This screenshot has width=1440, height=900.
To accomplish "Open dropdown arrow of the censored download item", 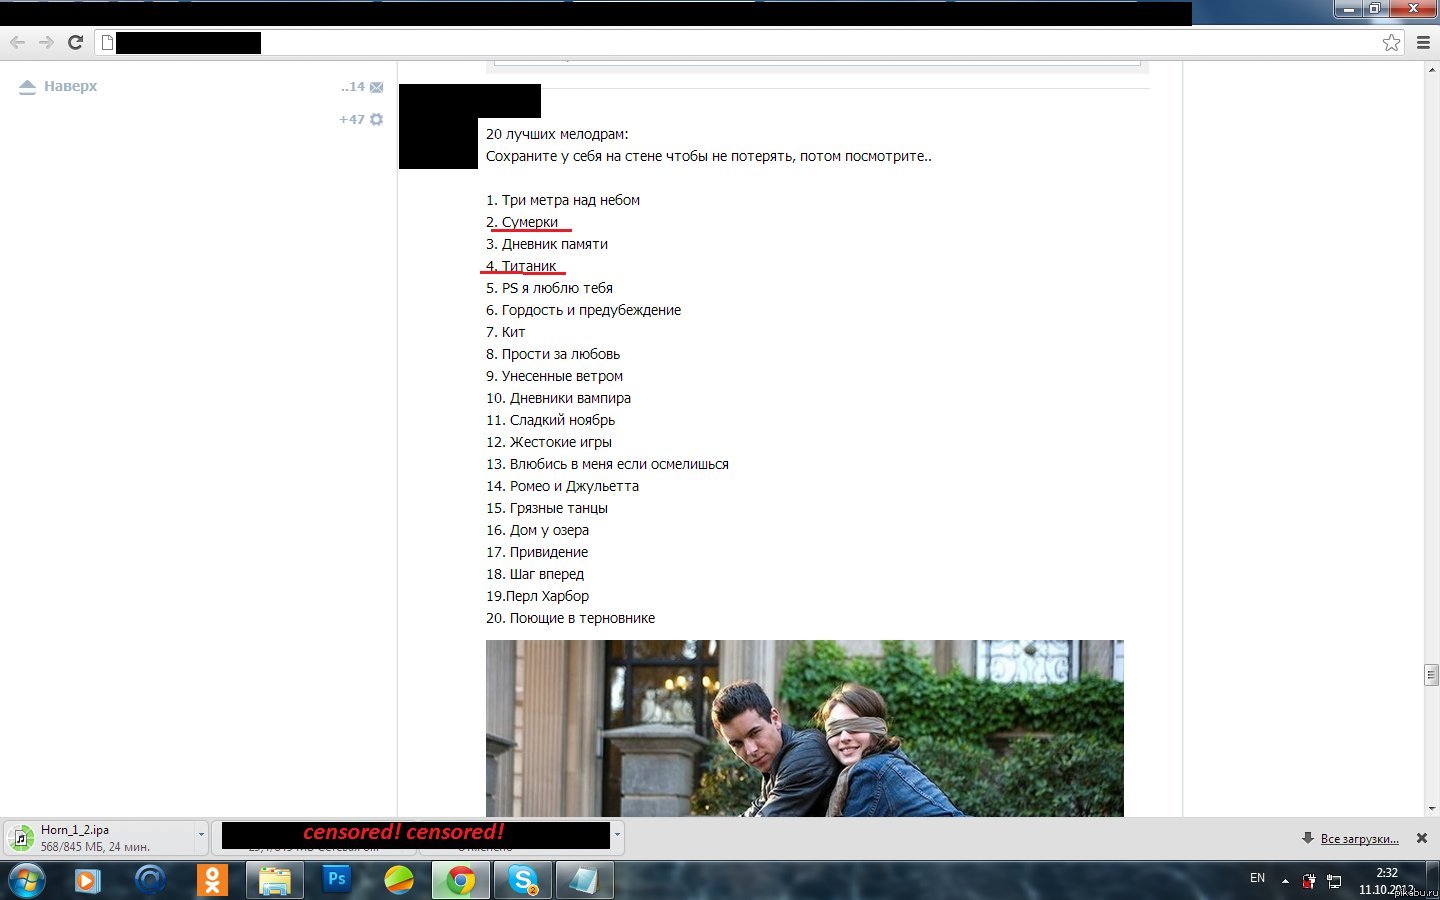I will pos(617,834).
